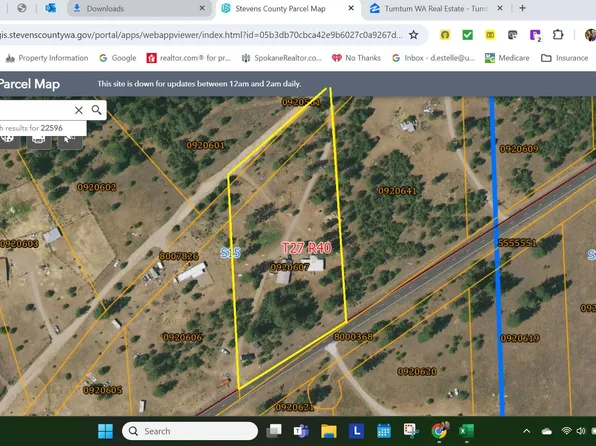Click the T27 R40 township label
The height and width of the screenshot is (446, 596).
[306, 248]
